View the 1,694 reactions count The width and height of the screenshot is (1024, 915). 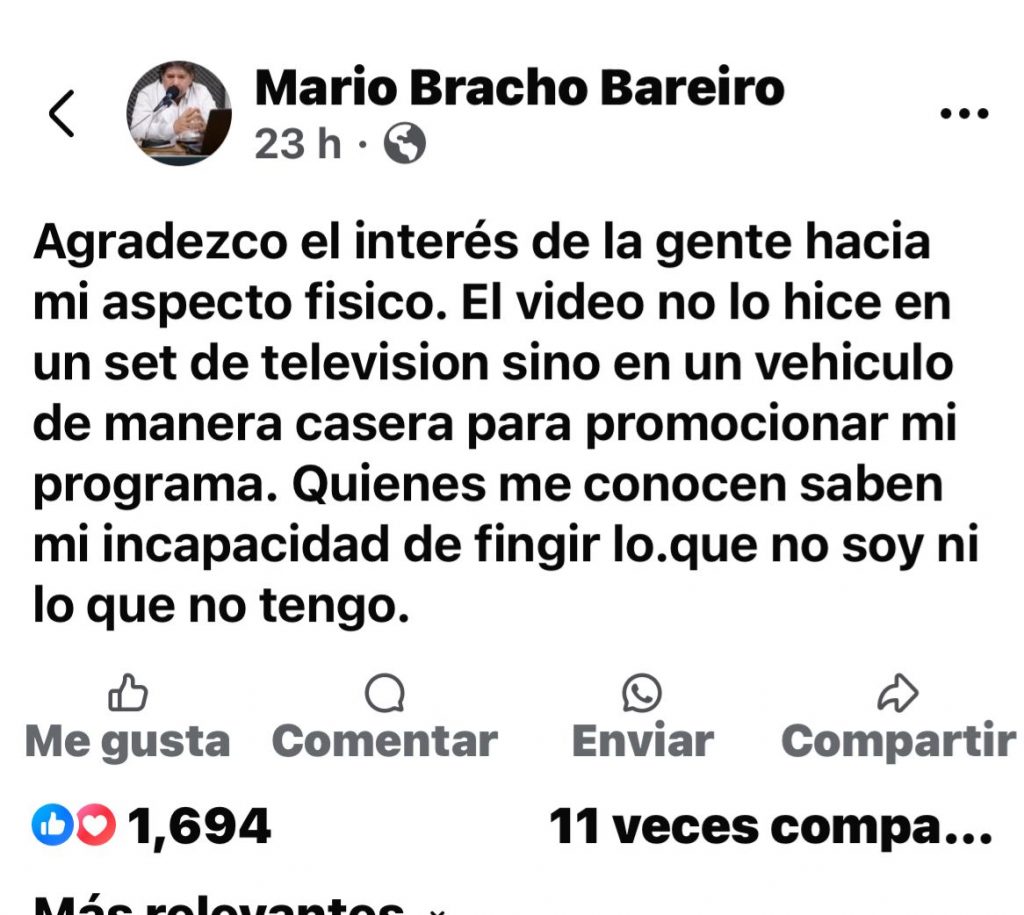[x=199, y=826]
